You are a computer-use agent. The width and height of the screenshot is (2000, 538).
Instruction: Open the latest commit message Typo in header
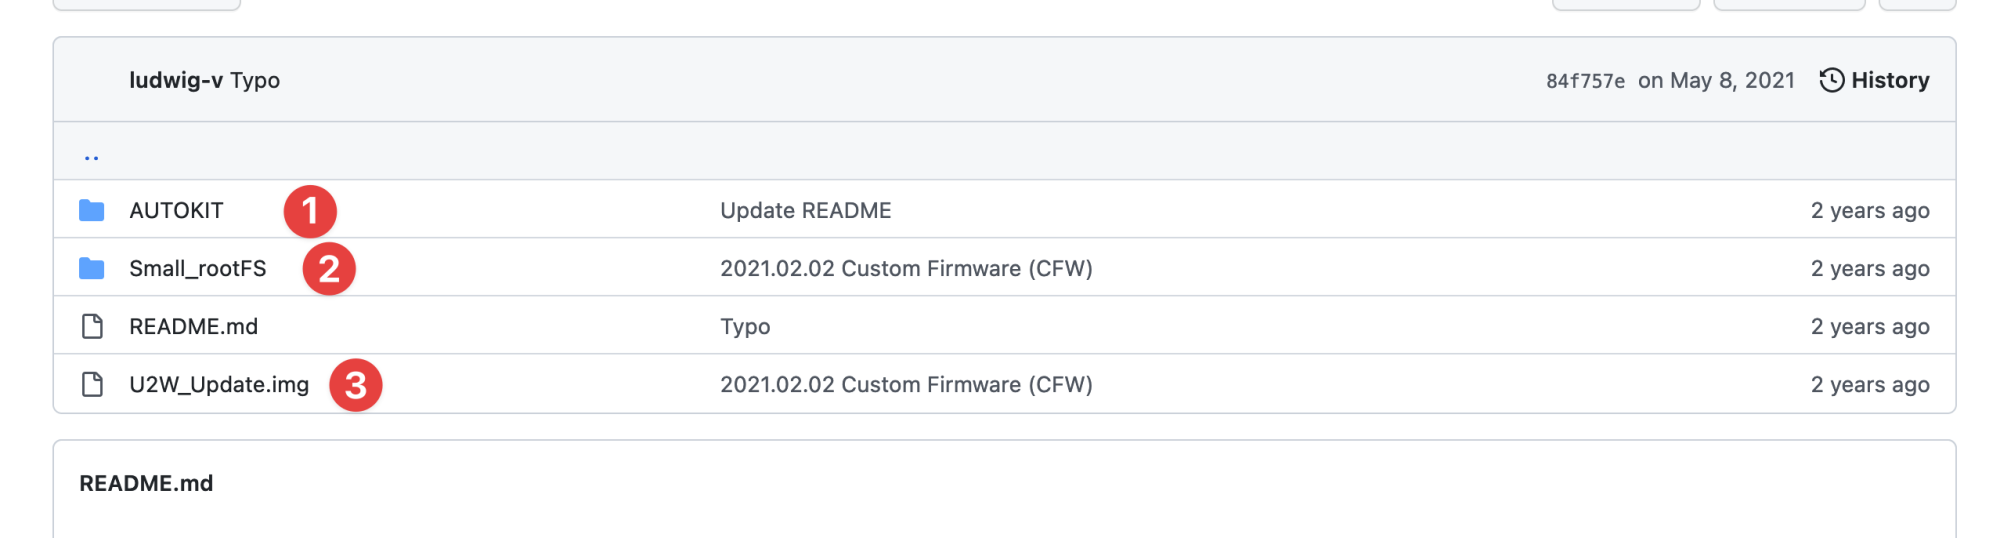(x=255, y=80)
